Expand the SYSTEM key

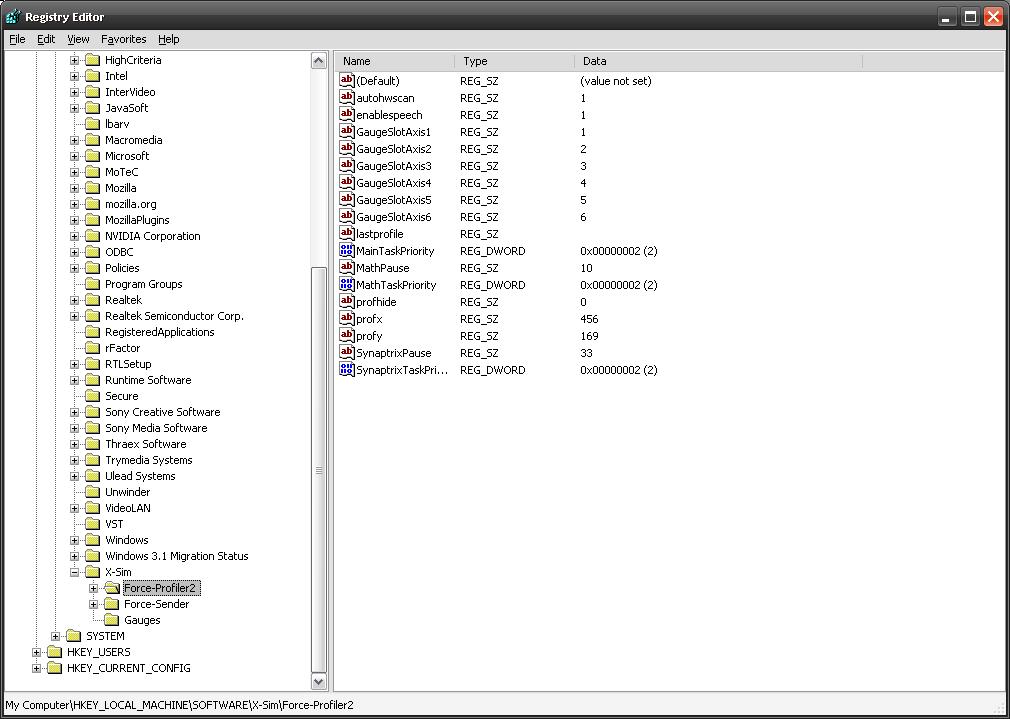tap(55, 637)
